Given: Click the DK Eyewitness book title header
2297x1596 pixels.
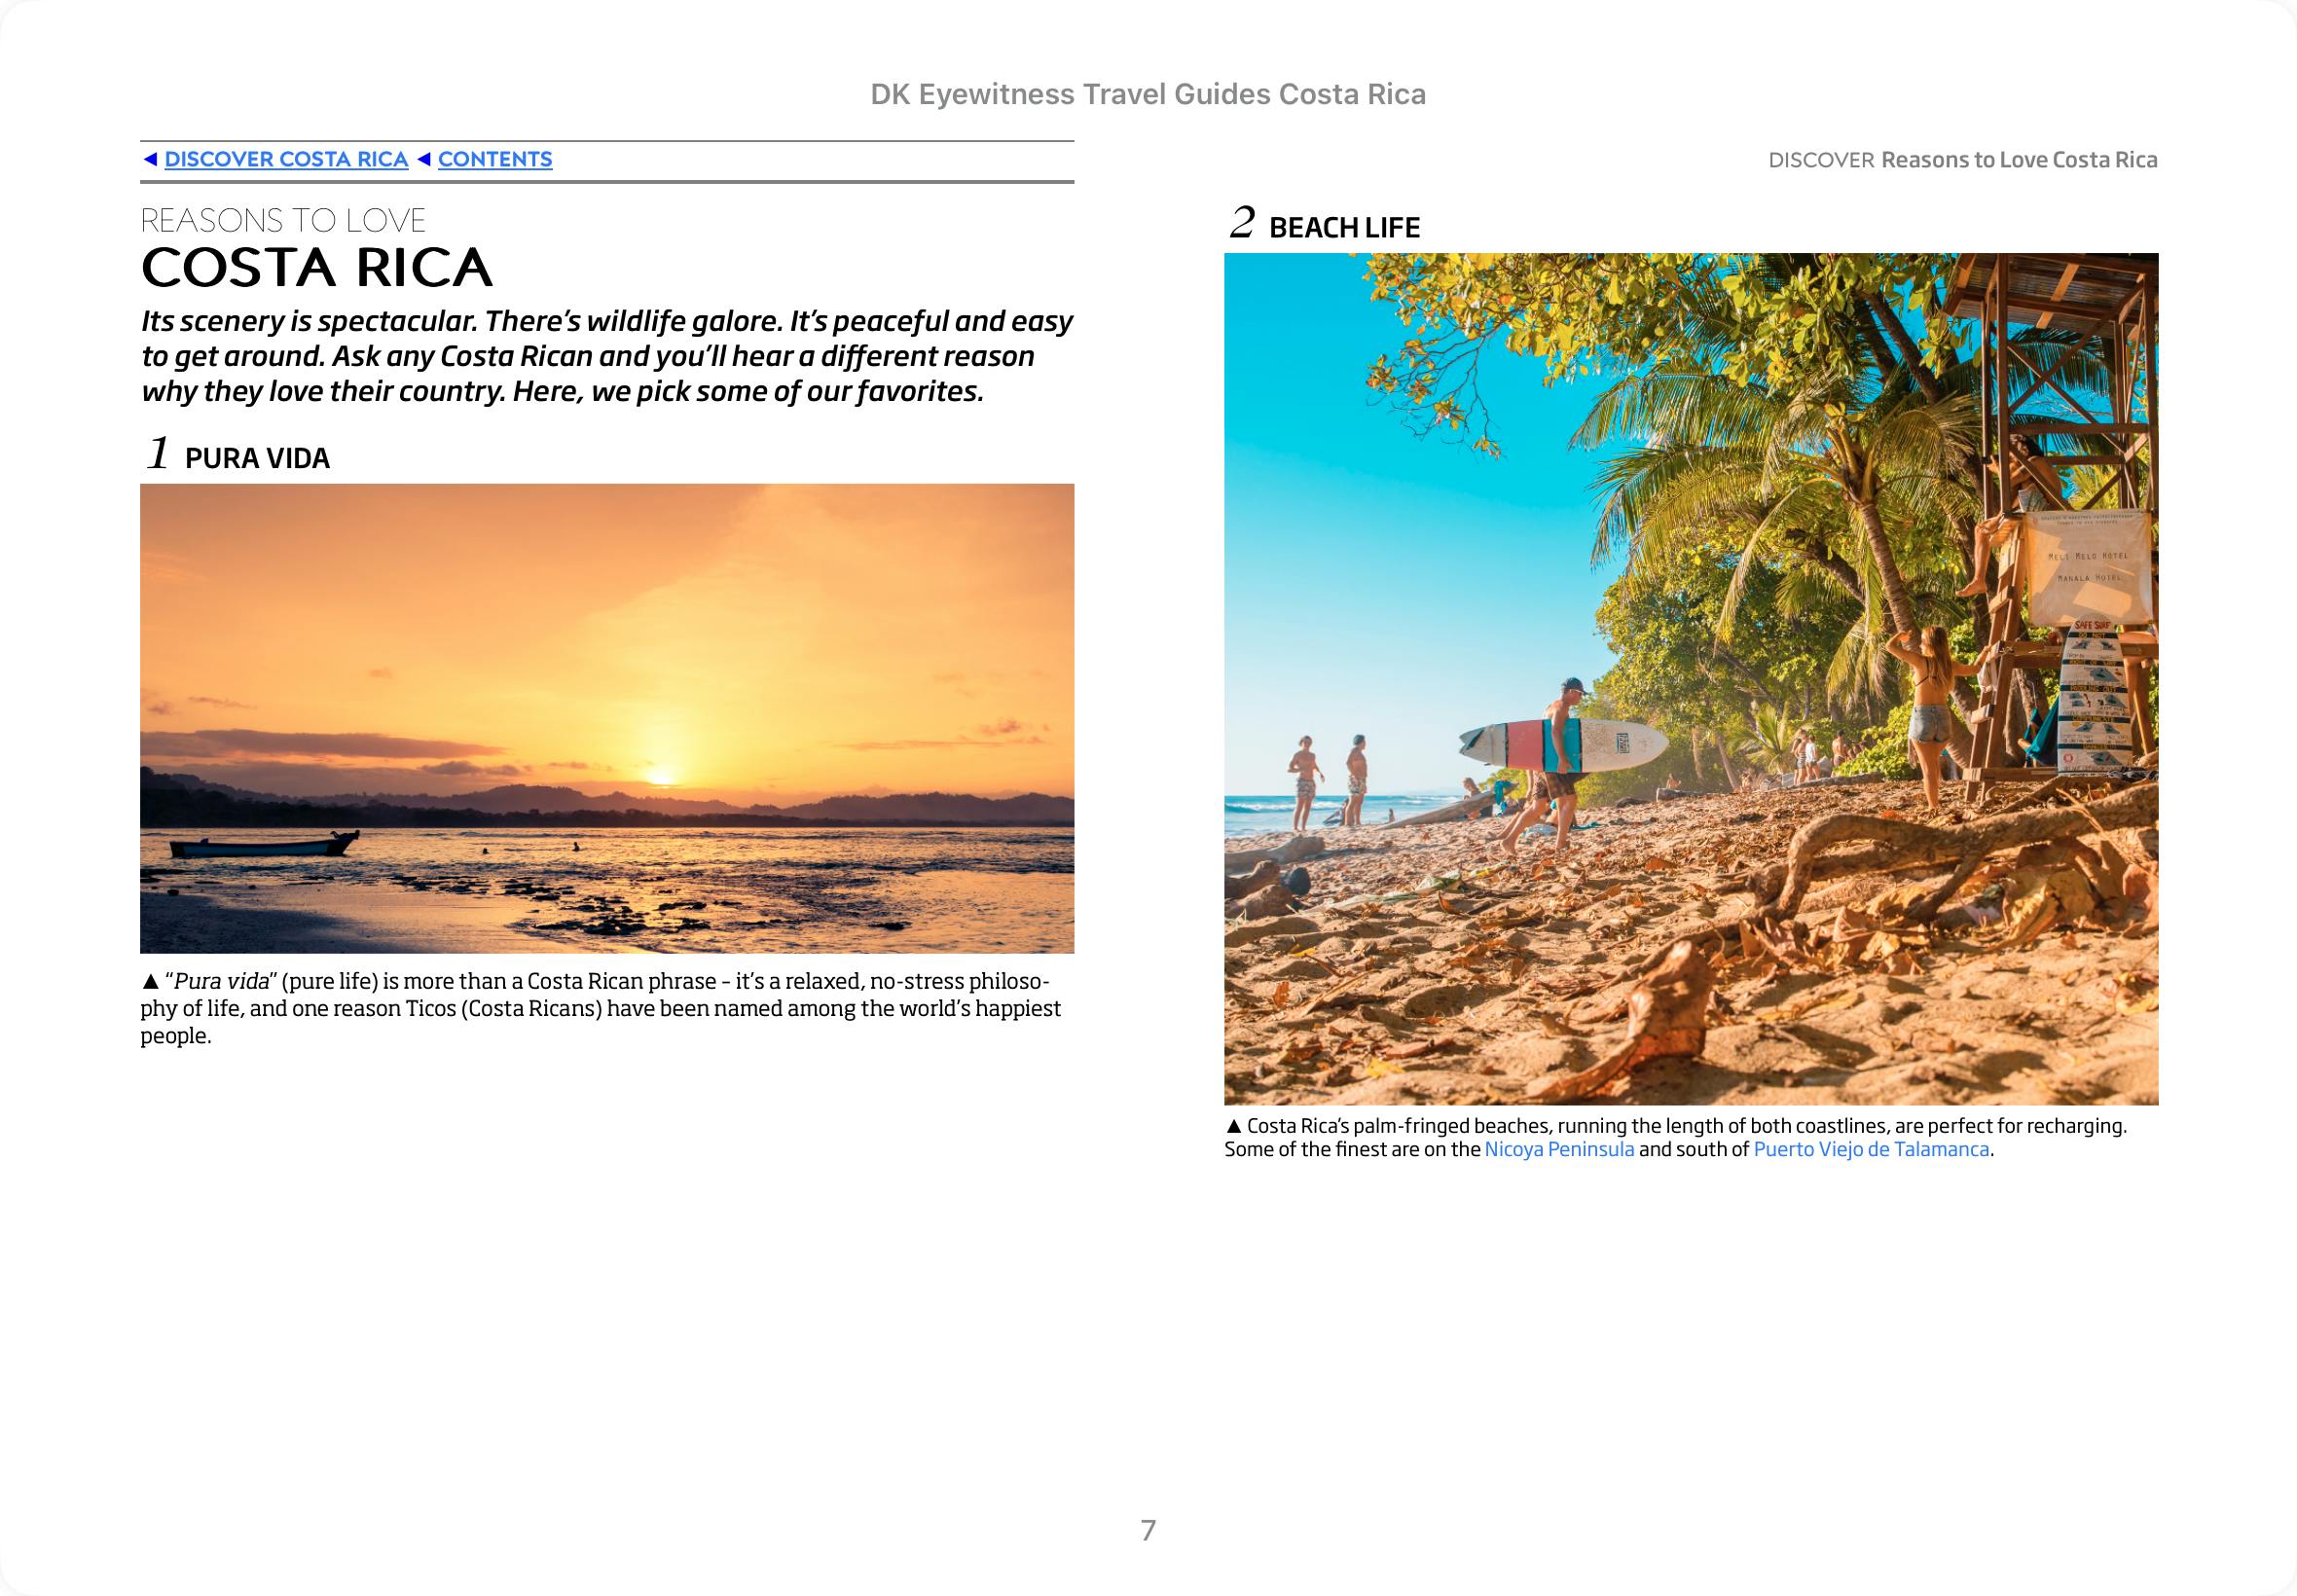Looking at the screenshot, I should (x=1148, y=94).
